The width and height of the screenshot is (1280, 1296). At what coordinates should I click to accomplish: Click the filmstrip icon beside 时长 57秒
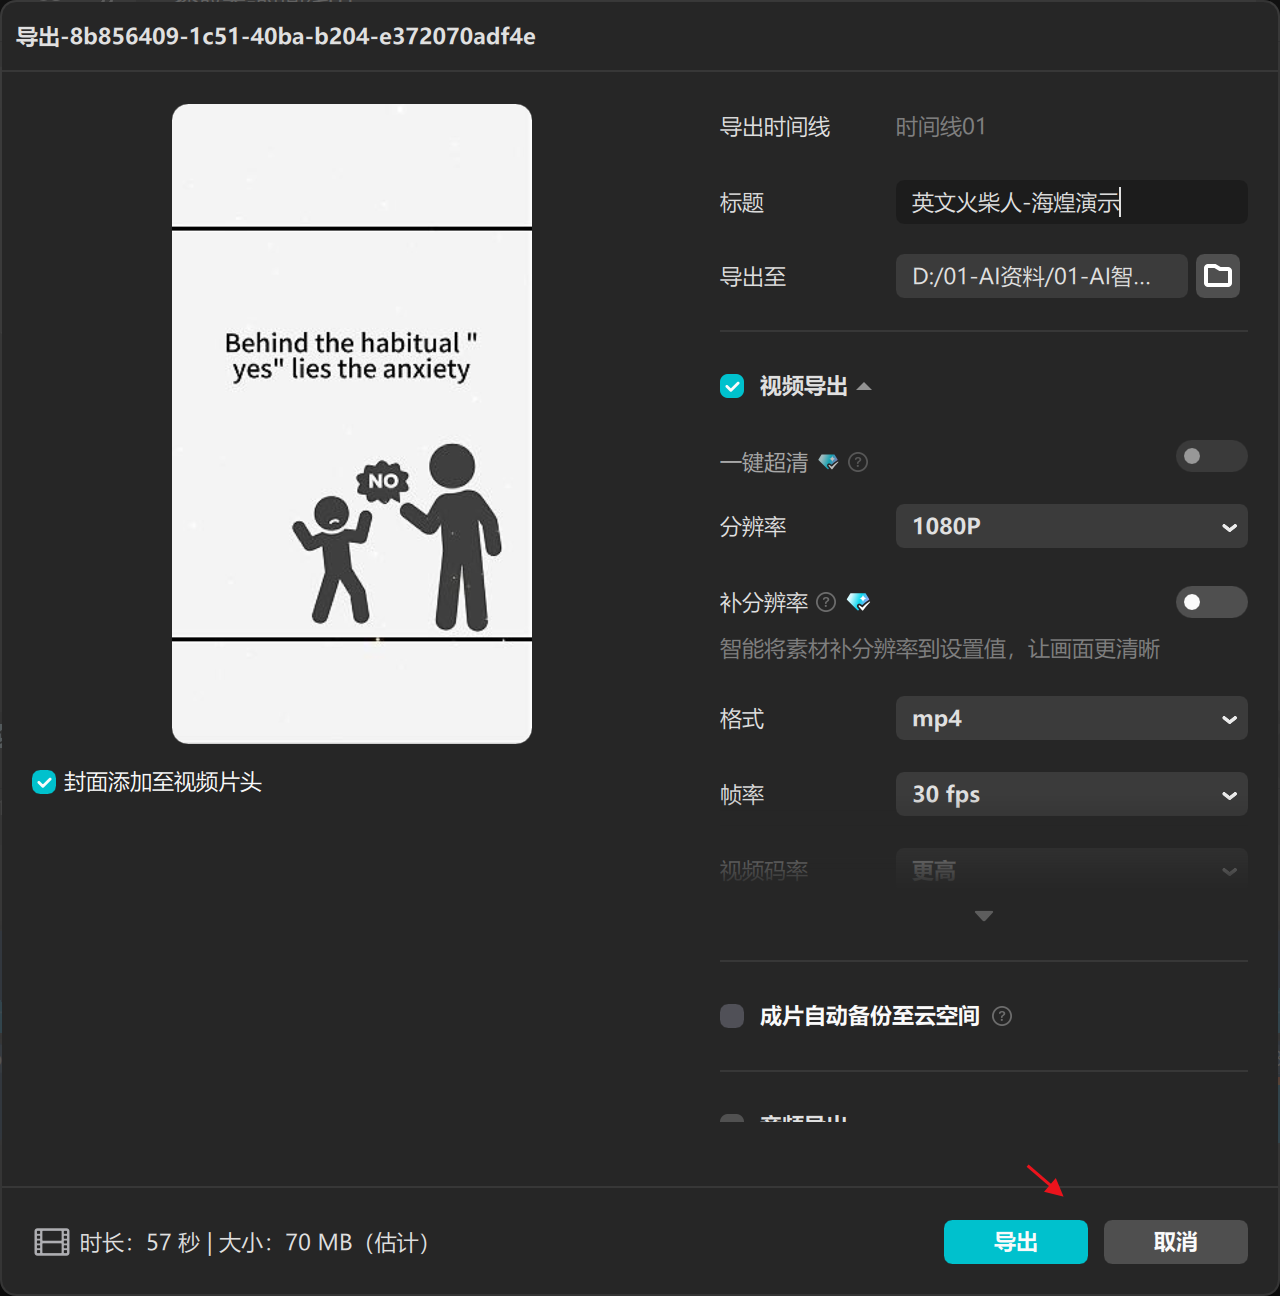[50, 1242]
